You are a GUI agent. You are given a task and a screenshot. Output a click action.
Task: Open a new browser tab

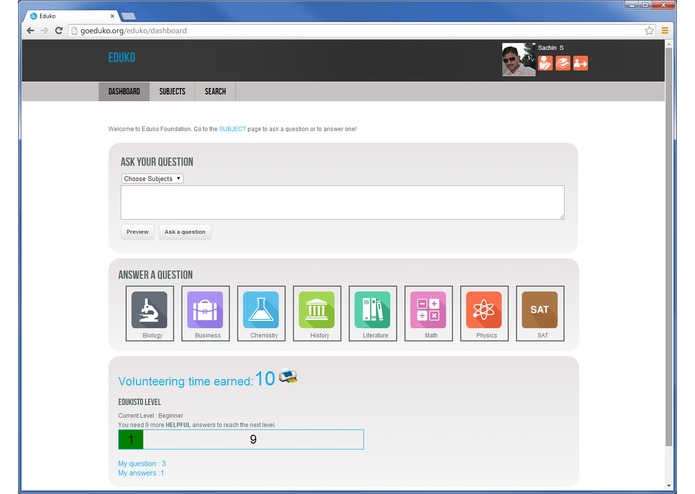129,16
